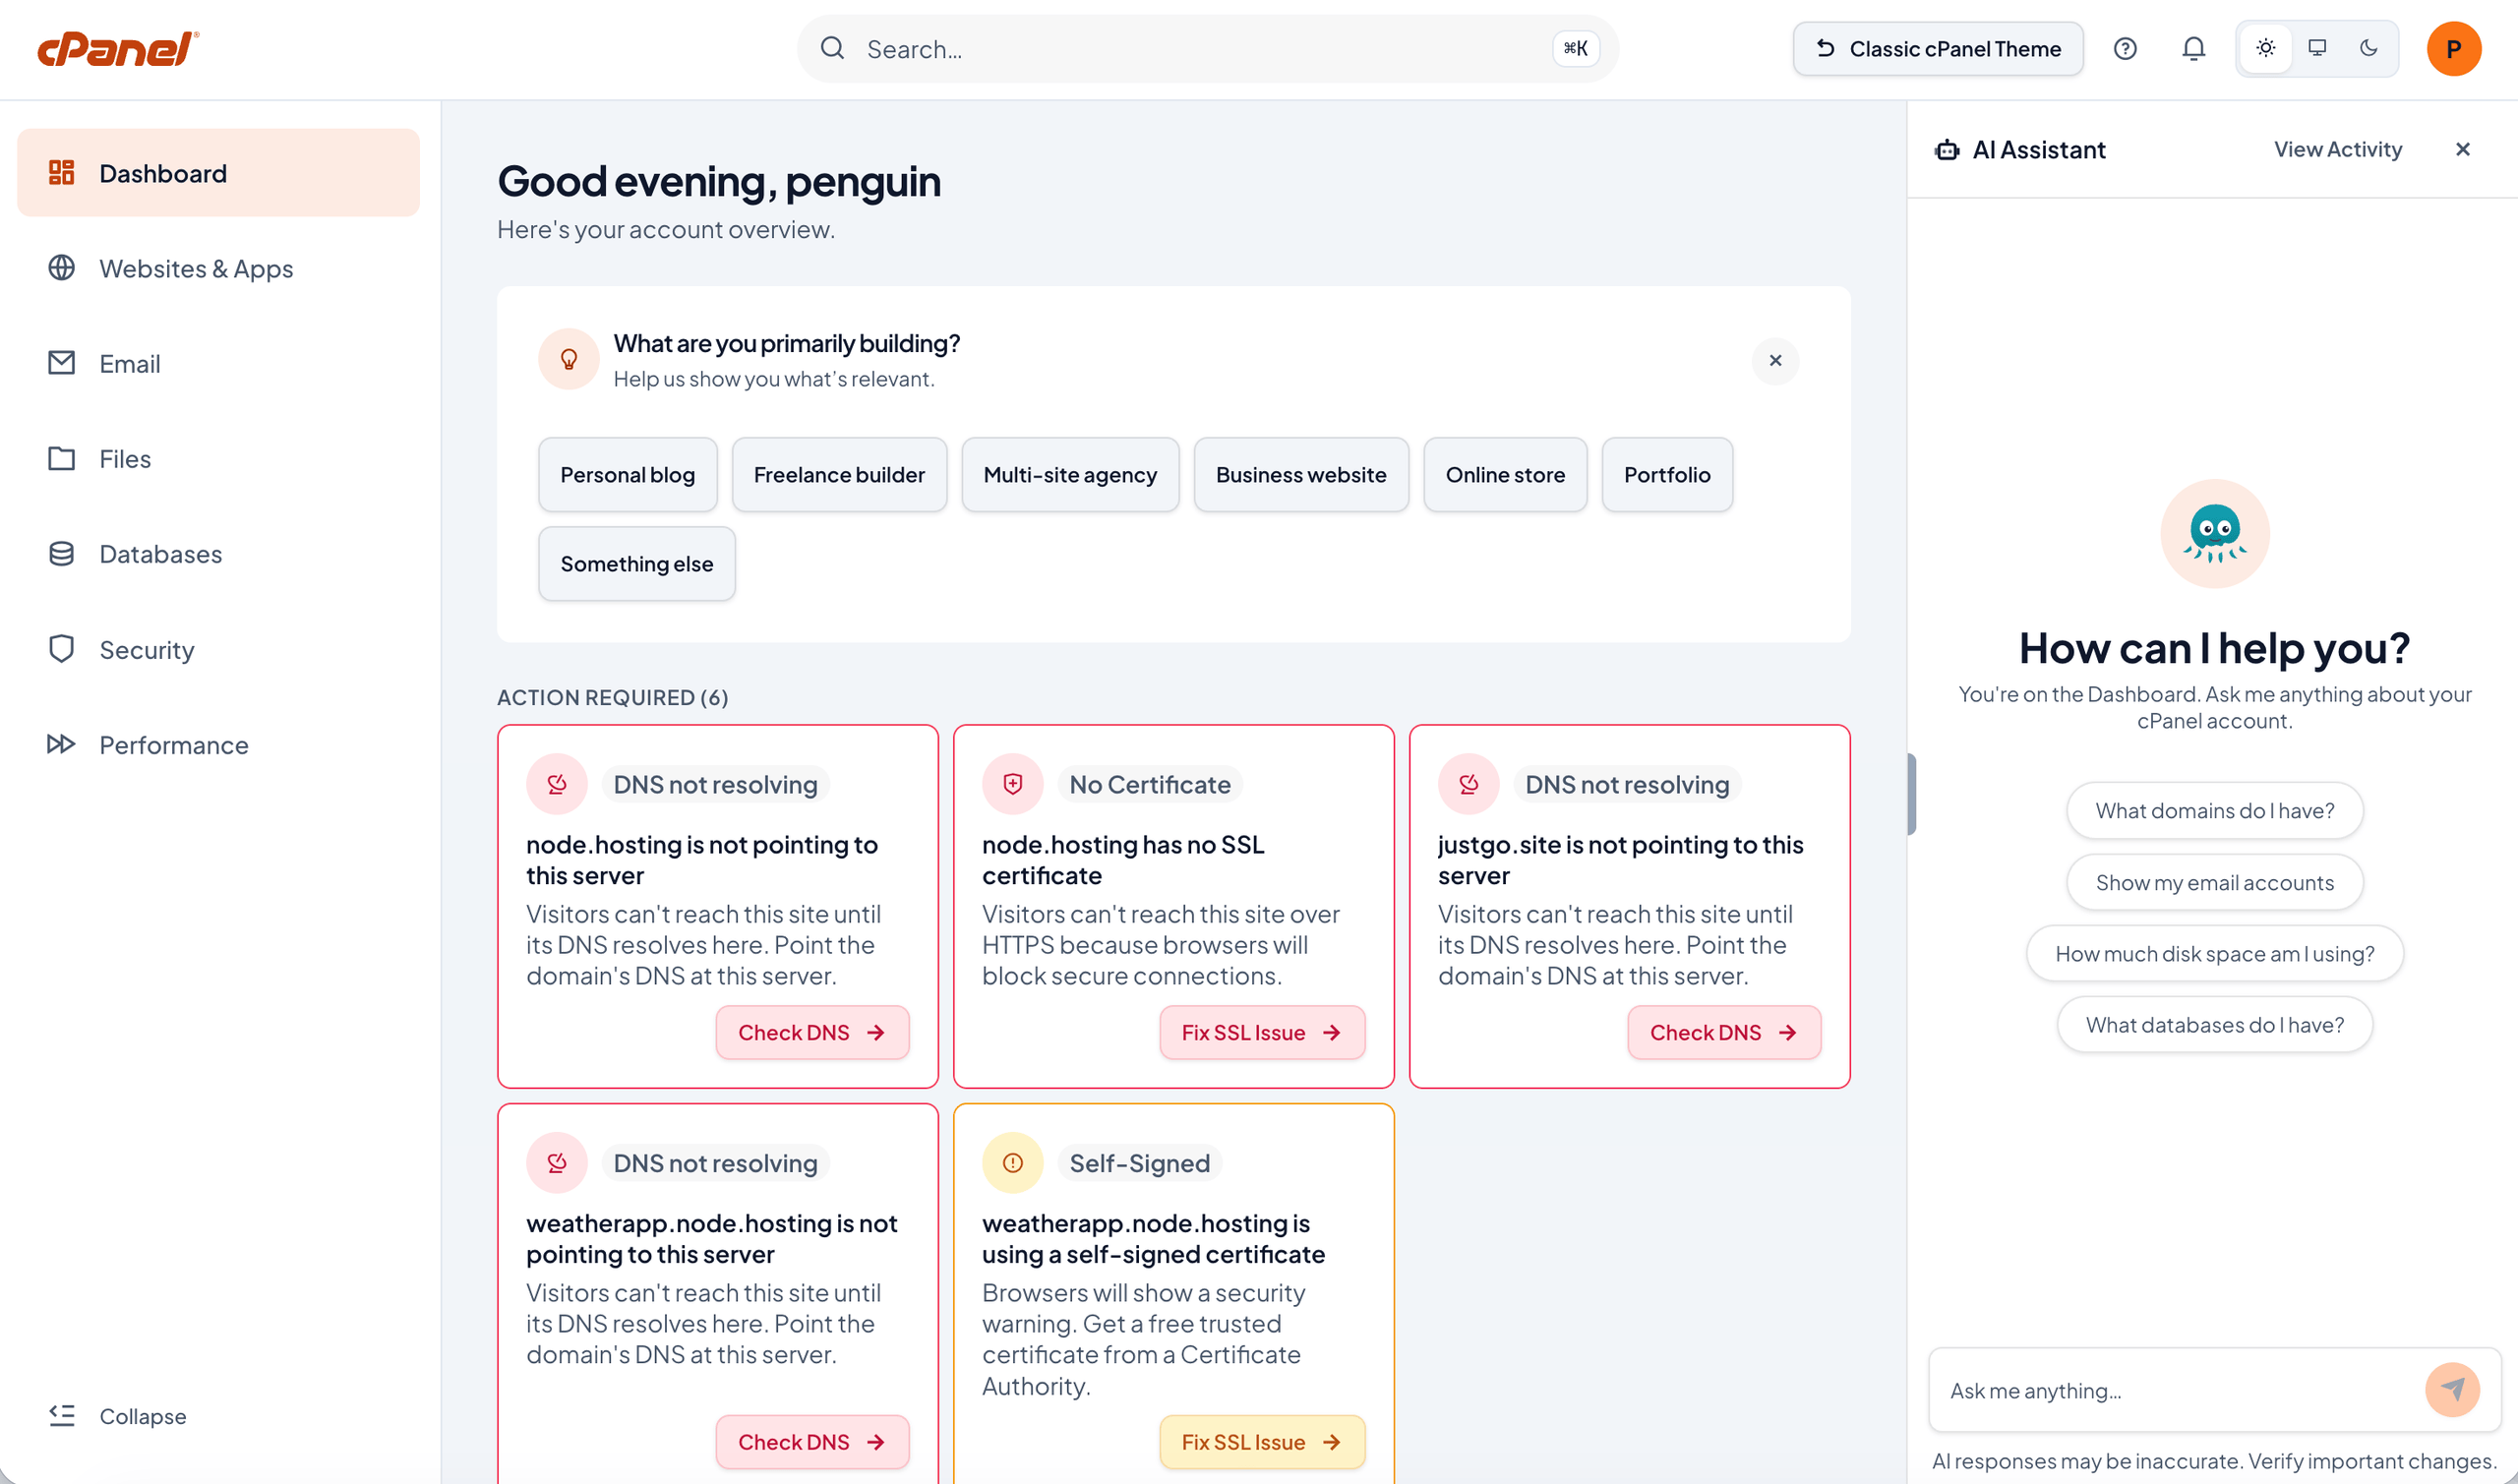The image size is (2518, 1484).
Task: Fix SSL Issue for node.hosting no certificate
Action: (1262, 1032)
